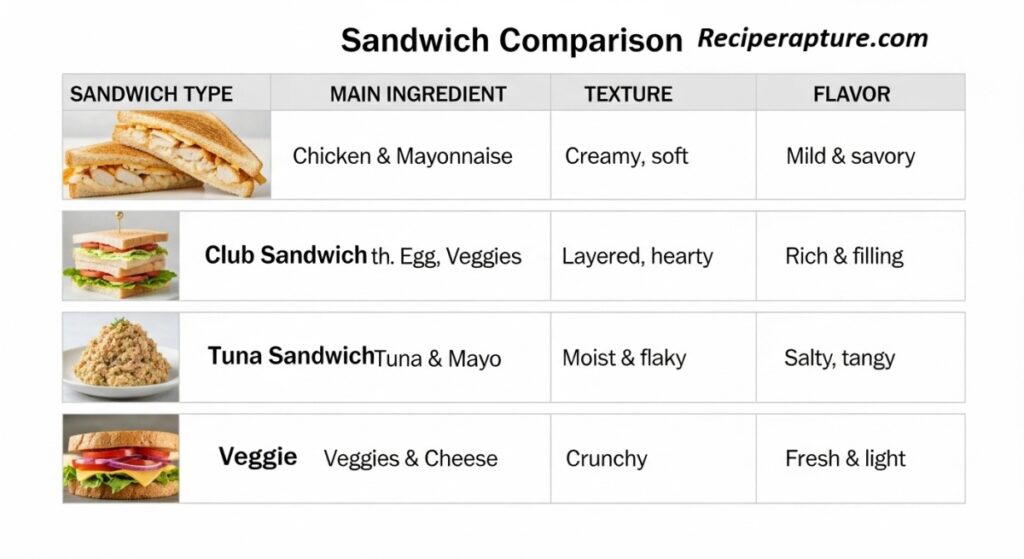
Task: Open the Reciperapture.com link
Action: (x=812, y=39)
